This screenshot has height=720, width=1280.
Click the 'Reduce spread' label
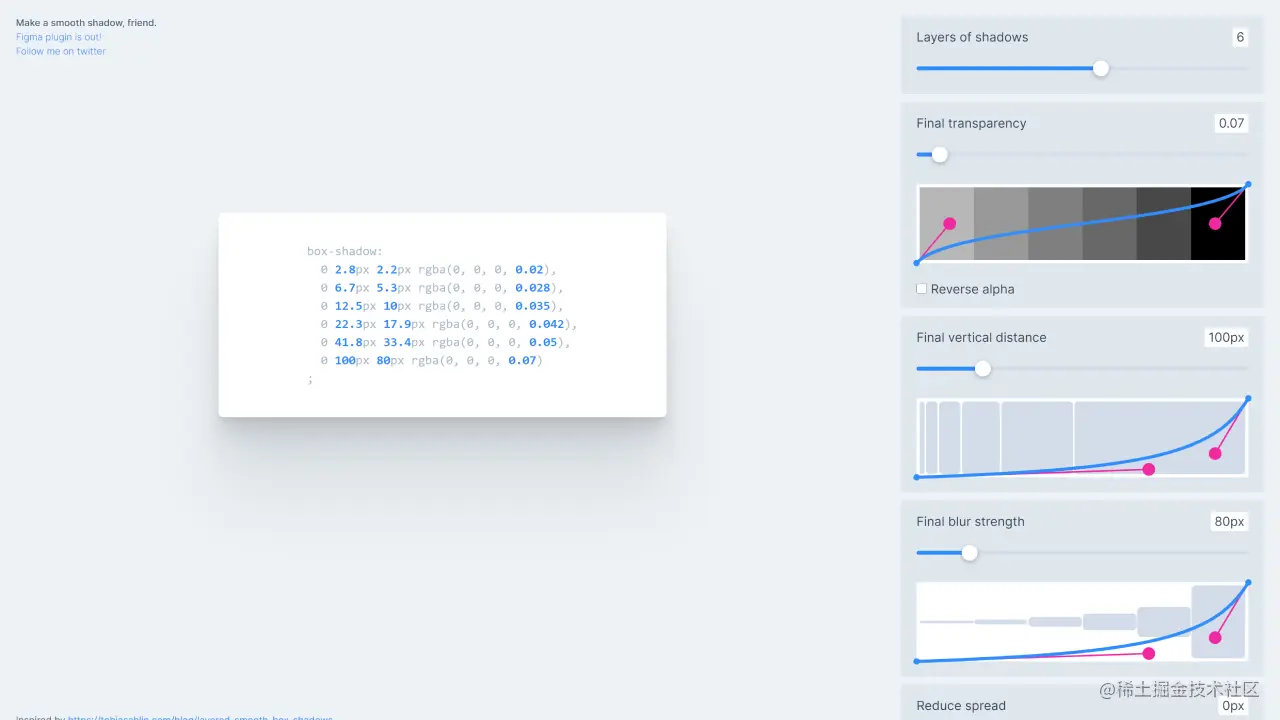click(x=961, y=705)
